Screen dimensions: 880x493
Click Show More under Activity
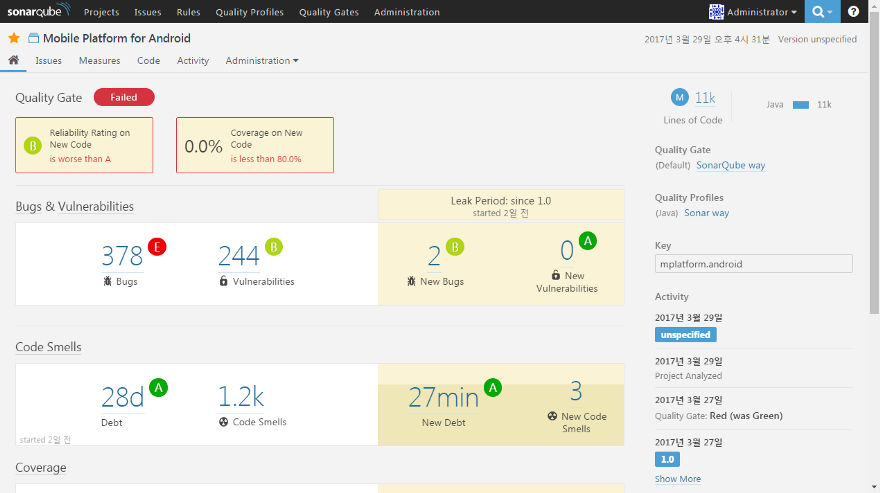coord(677,479)
